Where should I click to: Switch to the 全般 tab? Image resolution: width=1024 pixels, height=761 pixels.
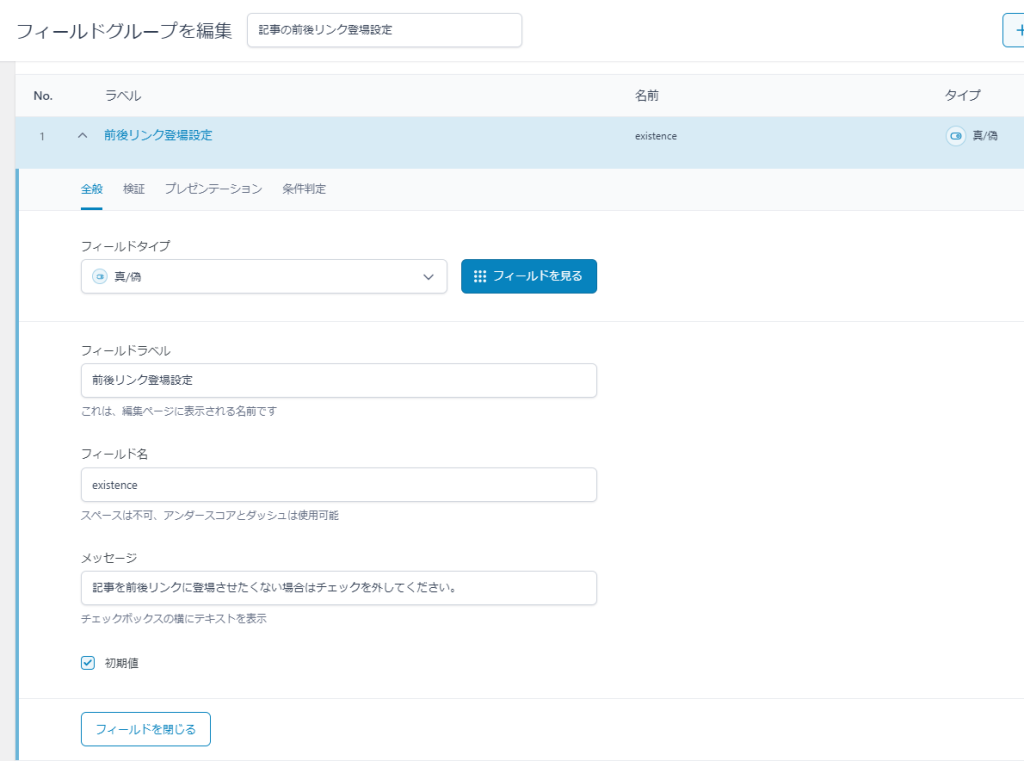click(91, 189)
